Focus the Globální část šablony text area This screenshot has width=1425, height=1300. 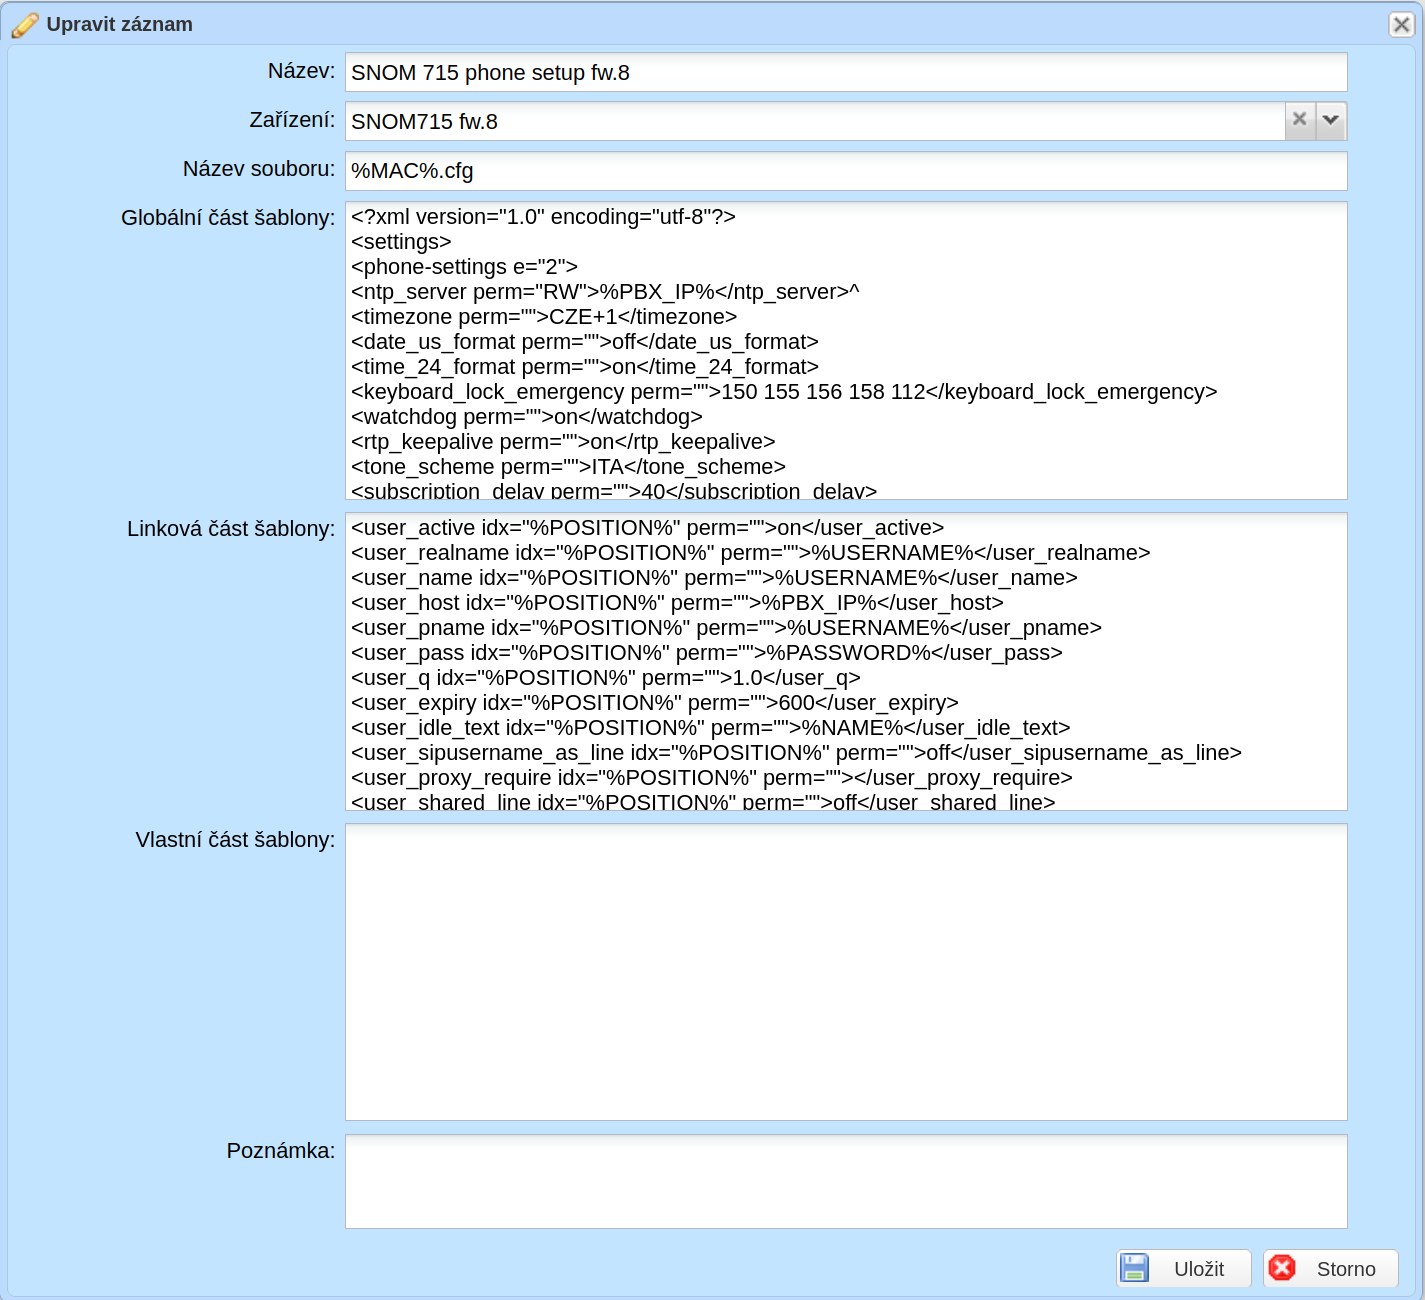coord(846,350)
